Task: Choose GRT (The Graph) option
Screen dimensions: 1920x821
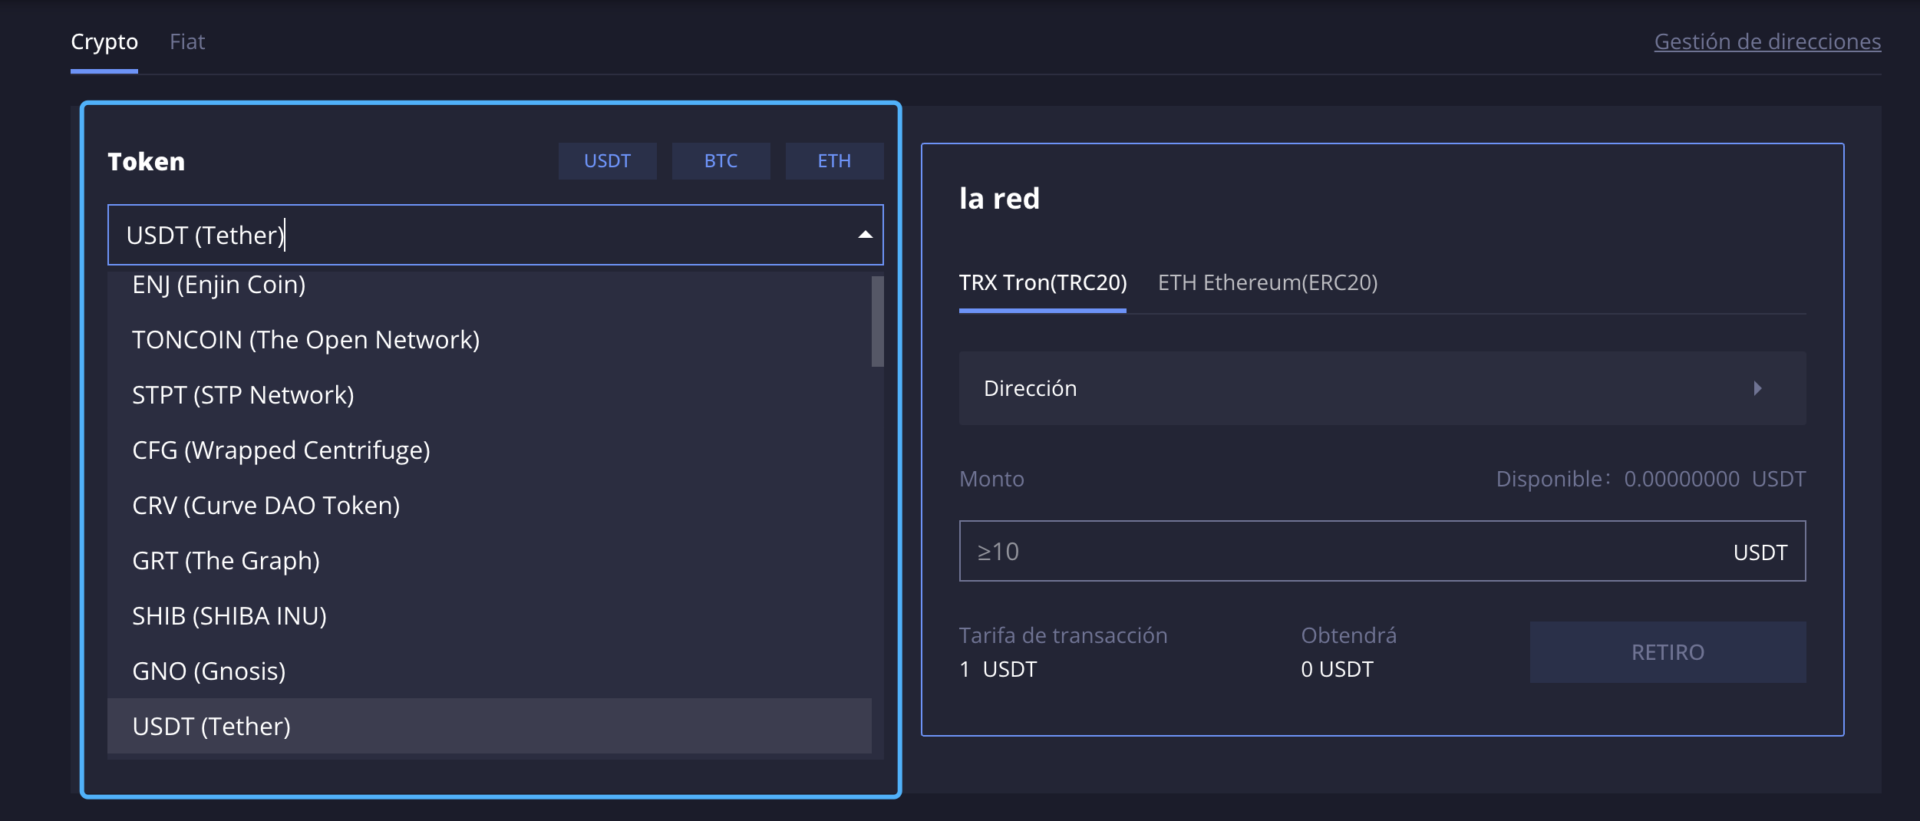Action: [x=489, y=560]
